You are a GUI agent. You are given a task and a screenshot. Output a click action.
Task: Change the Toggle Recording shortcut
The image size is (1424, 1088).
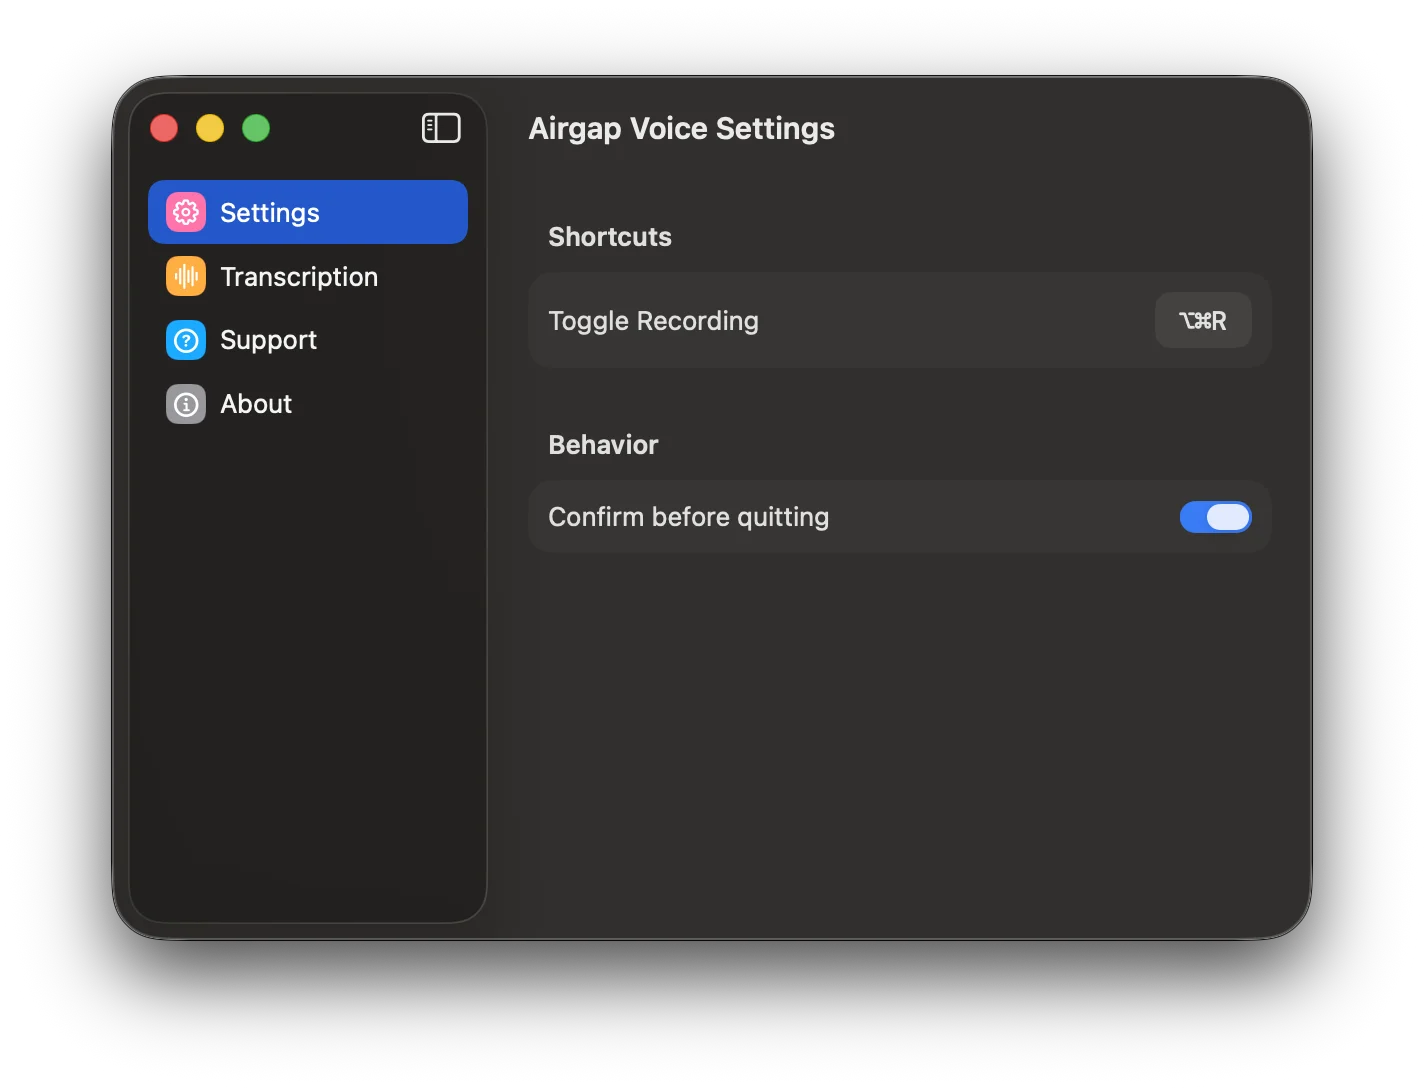pyautogui.click(x=1202, y=320)
